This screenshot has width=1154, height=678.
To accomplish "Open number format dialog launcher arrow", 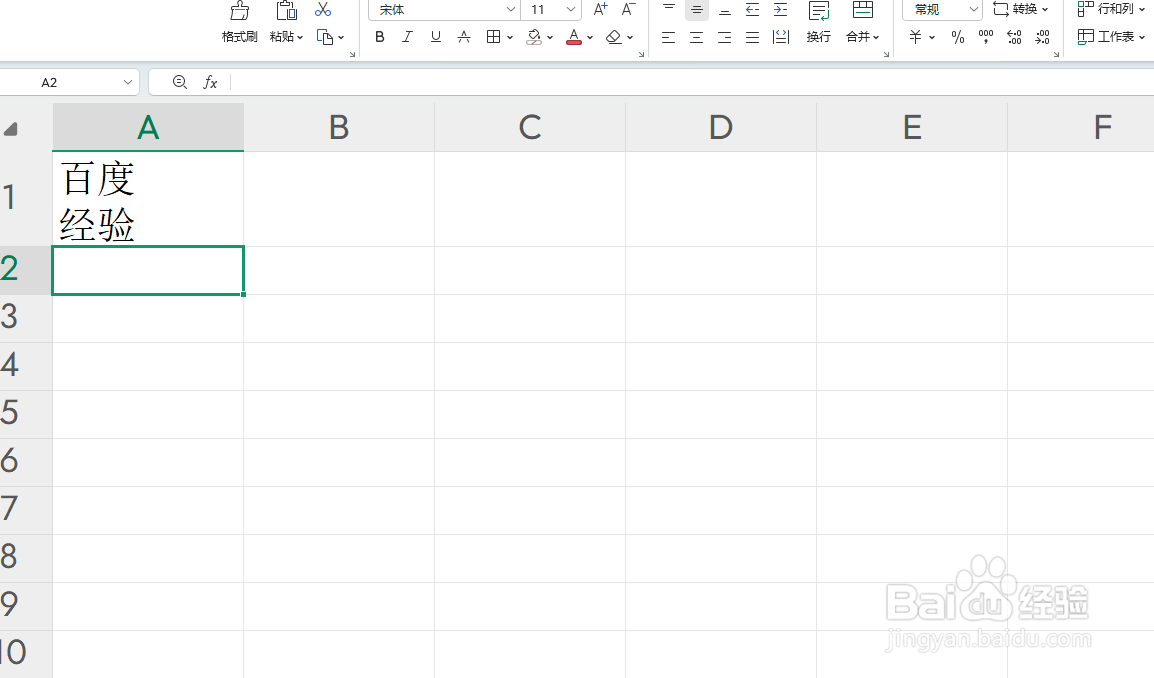I will (x=1056, y=54).
